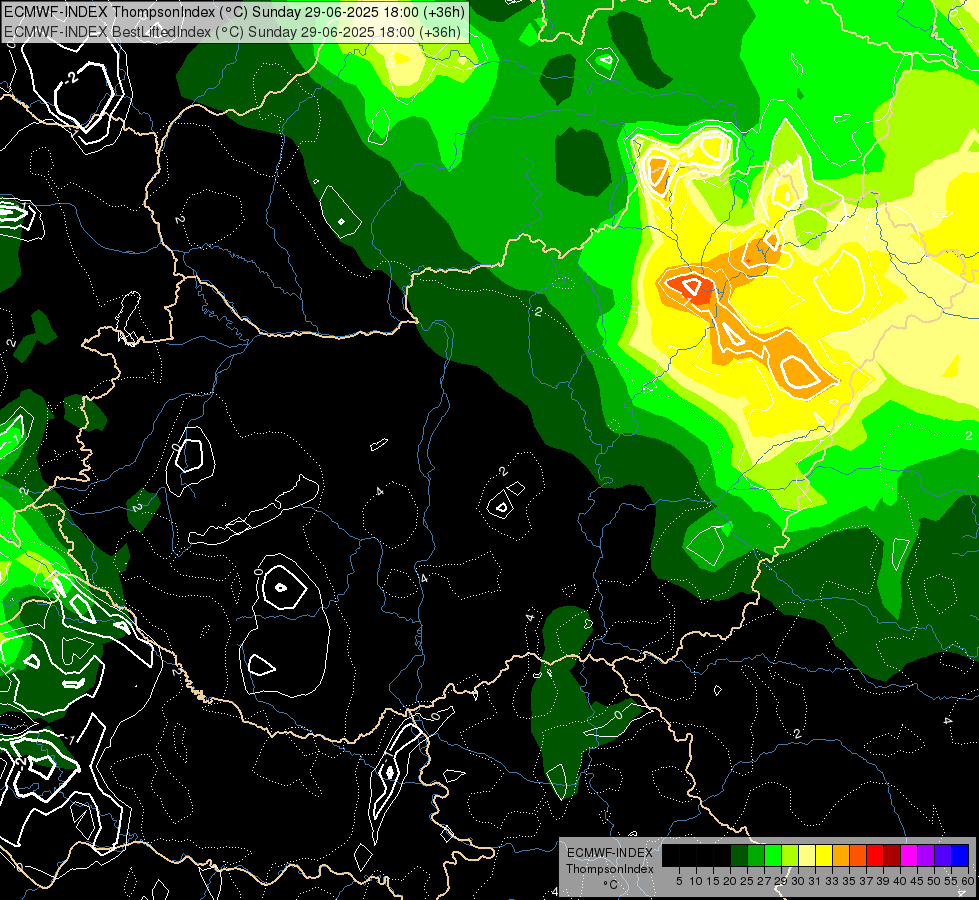Click the legend tick value 20
The height and width of the screenshot is (900, 979).
(730, 881)
